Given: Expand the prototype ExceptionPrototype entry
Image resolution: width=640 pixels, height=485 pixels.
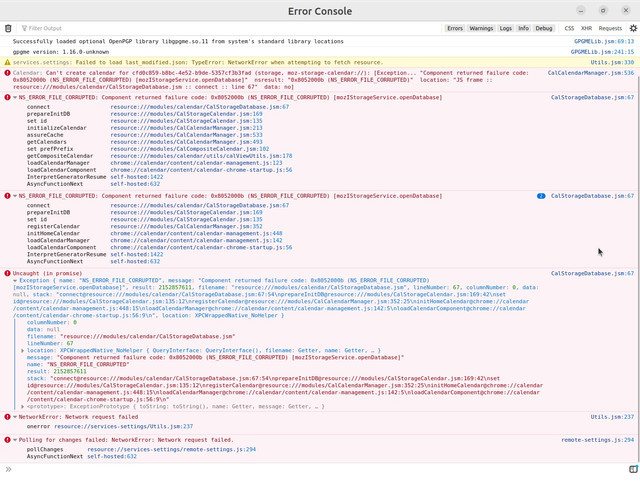Looking at the screenshot, I should [x=22, y=406].
